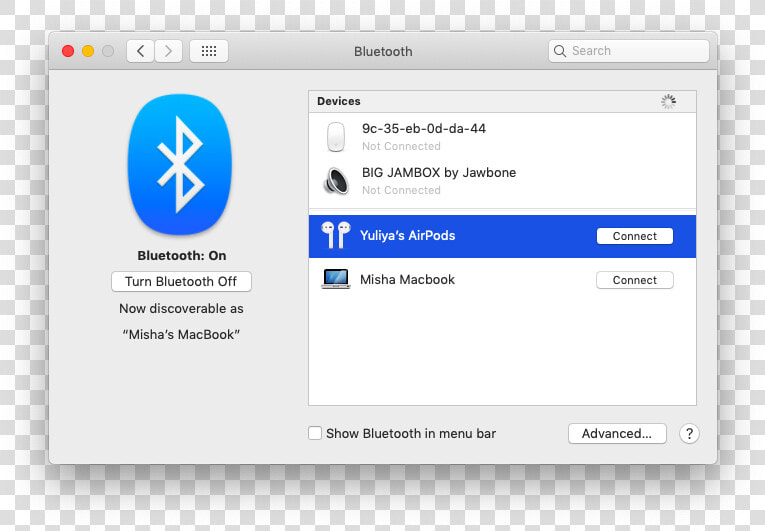
Task: Select Yuliya's AirPods device name
Action: tap(407, 236)
